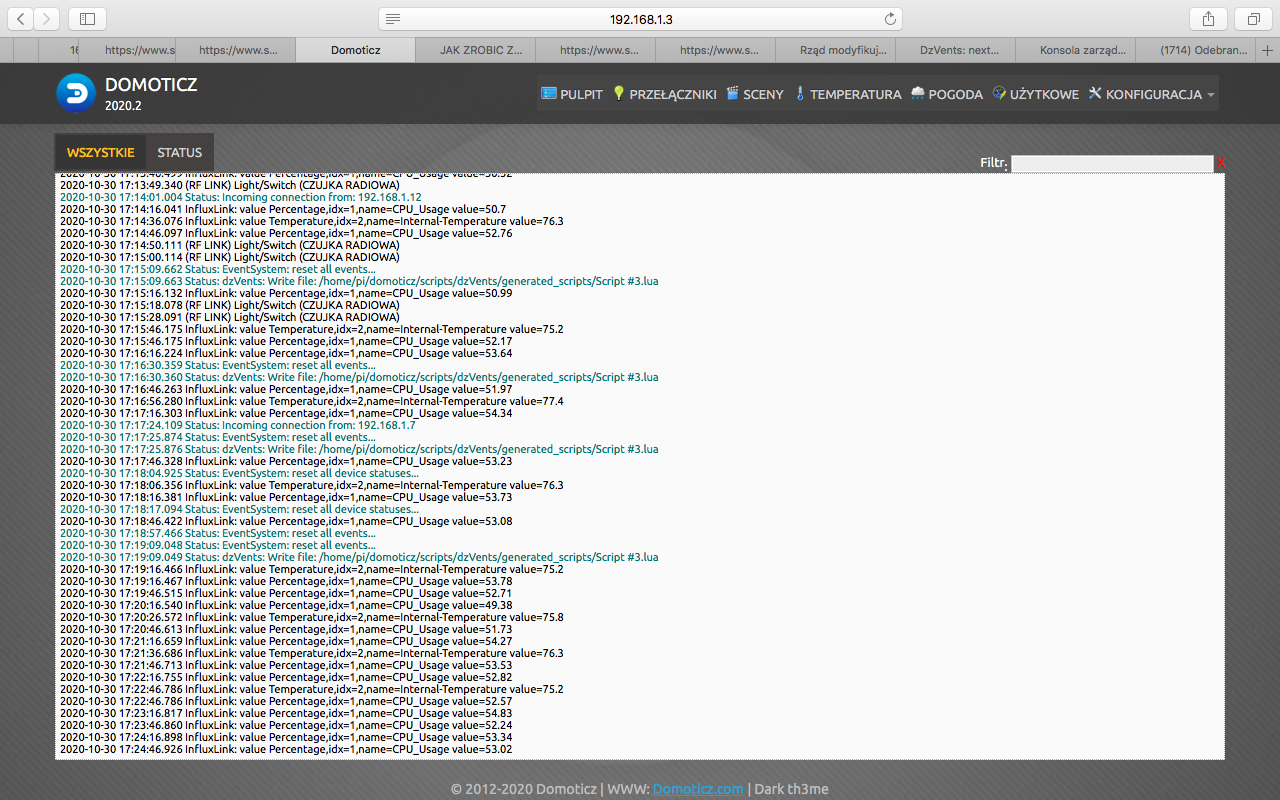Click the Domoticz logo icon

point(75,93)
